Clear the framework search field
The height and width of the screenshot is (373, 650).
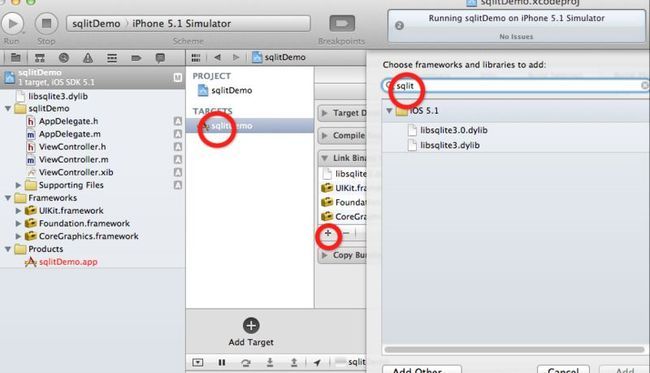coord(645,85)
